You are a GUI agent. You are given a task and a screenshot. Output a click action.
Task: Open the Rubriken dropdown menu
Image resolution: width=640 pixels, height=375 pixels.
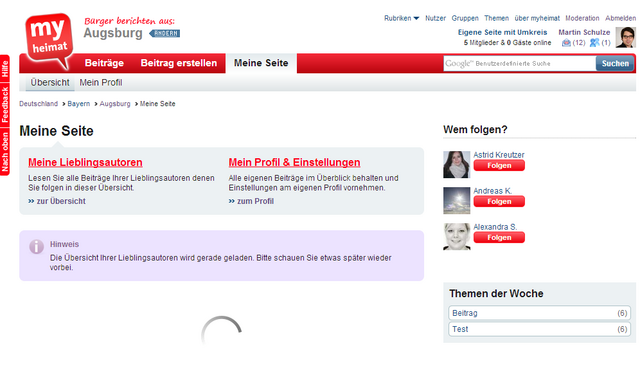tap(401, 18)
